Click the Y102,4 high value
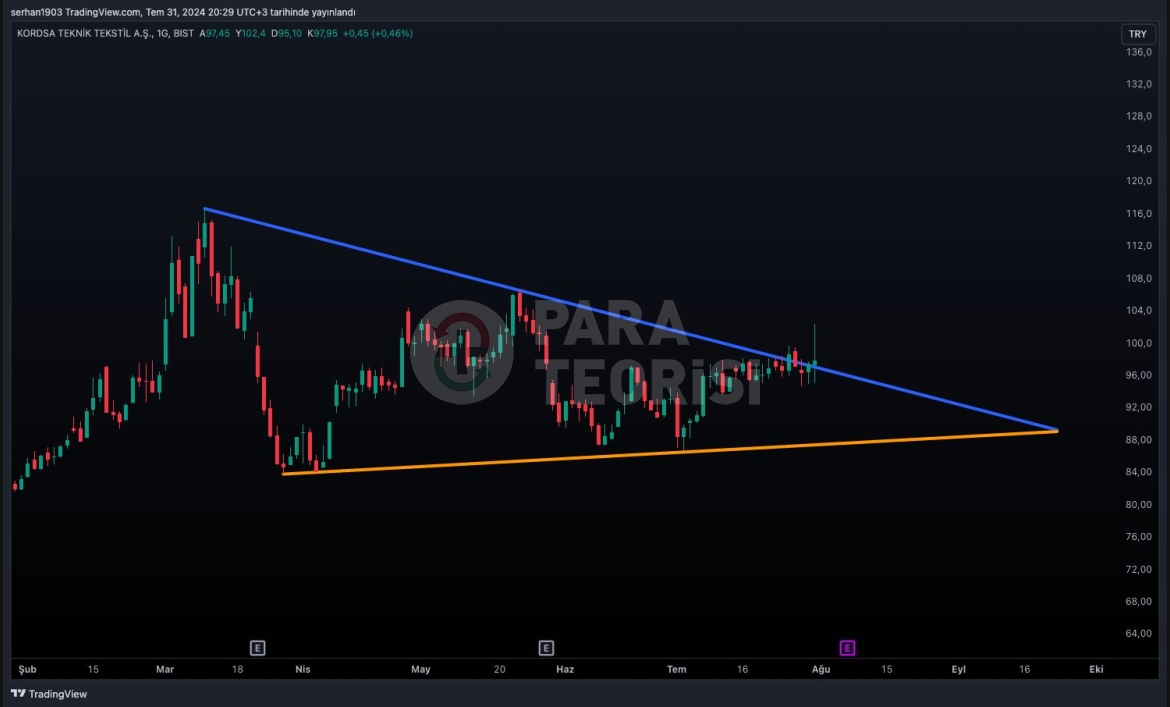Image resolution: width=1170 pixels, height=707 pixels. (x=251, y=34)
